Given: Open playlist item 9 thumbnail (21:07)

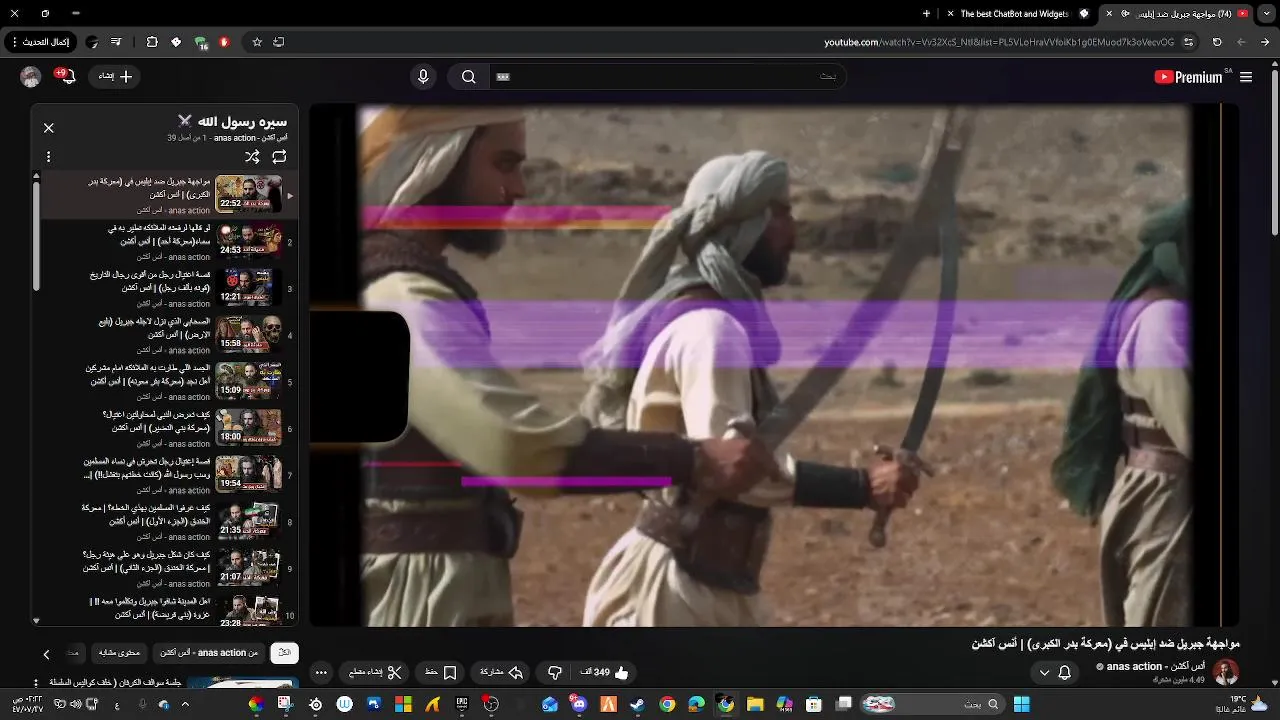Looking at the screenshot, I should coord(249,567).
